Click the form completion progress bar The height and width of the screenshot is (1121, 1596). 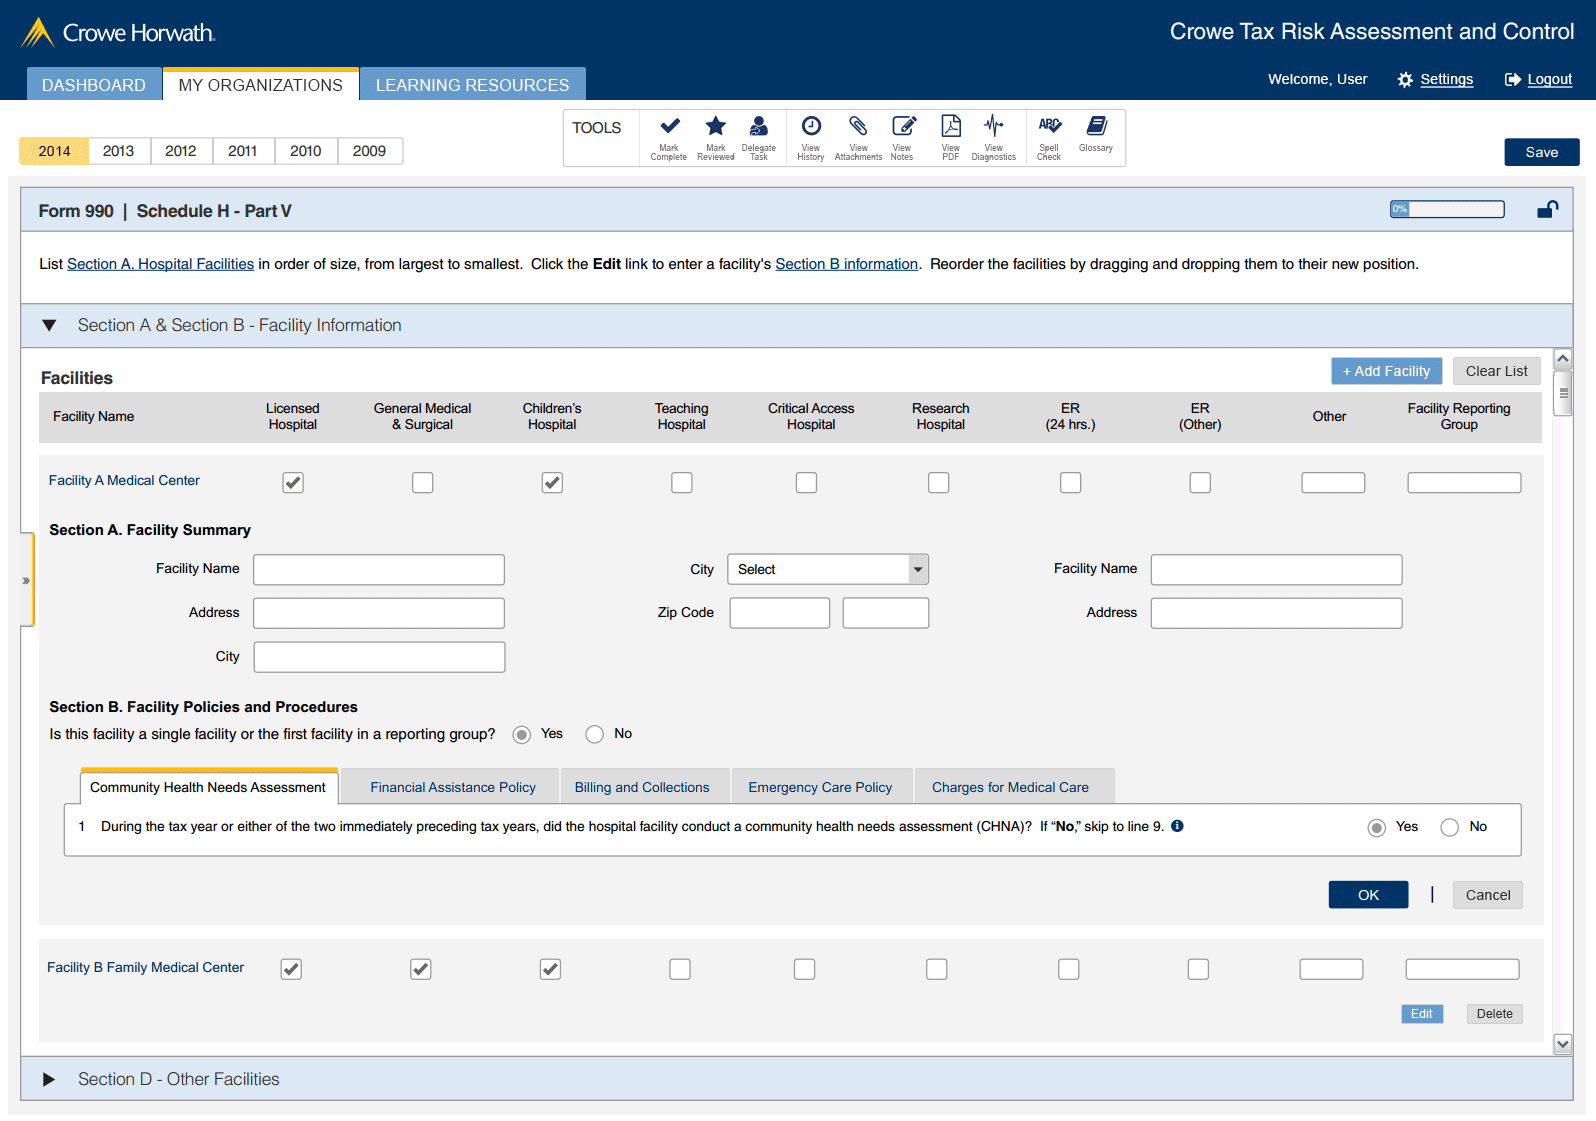pos(1447,209)
